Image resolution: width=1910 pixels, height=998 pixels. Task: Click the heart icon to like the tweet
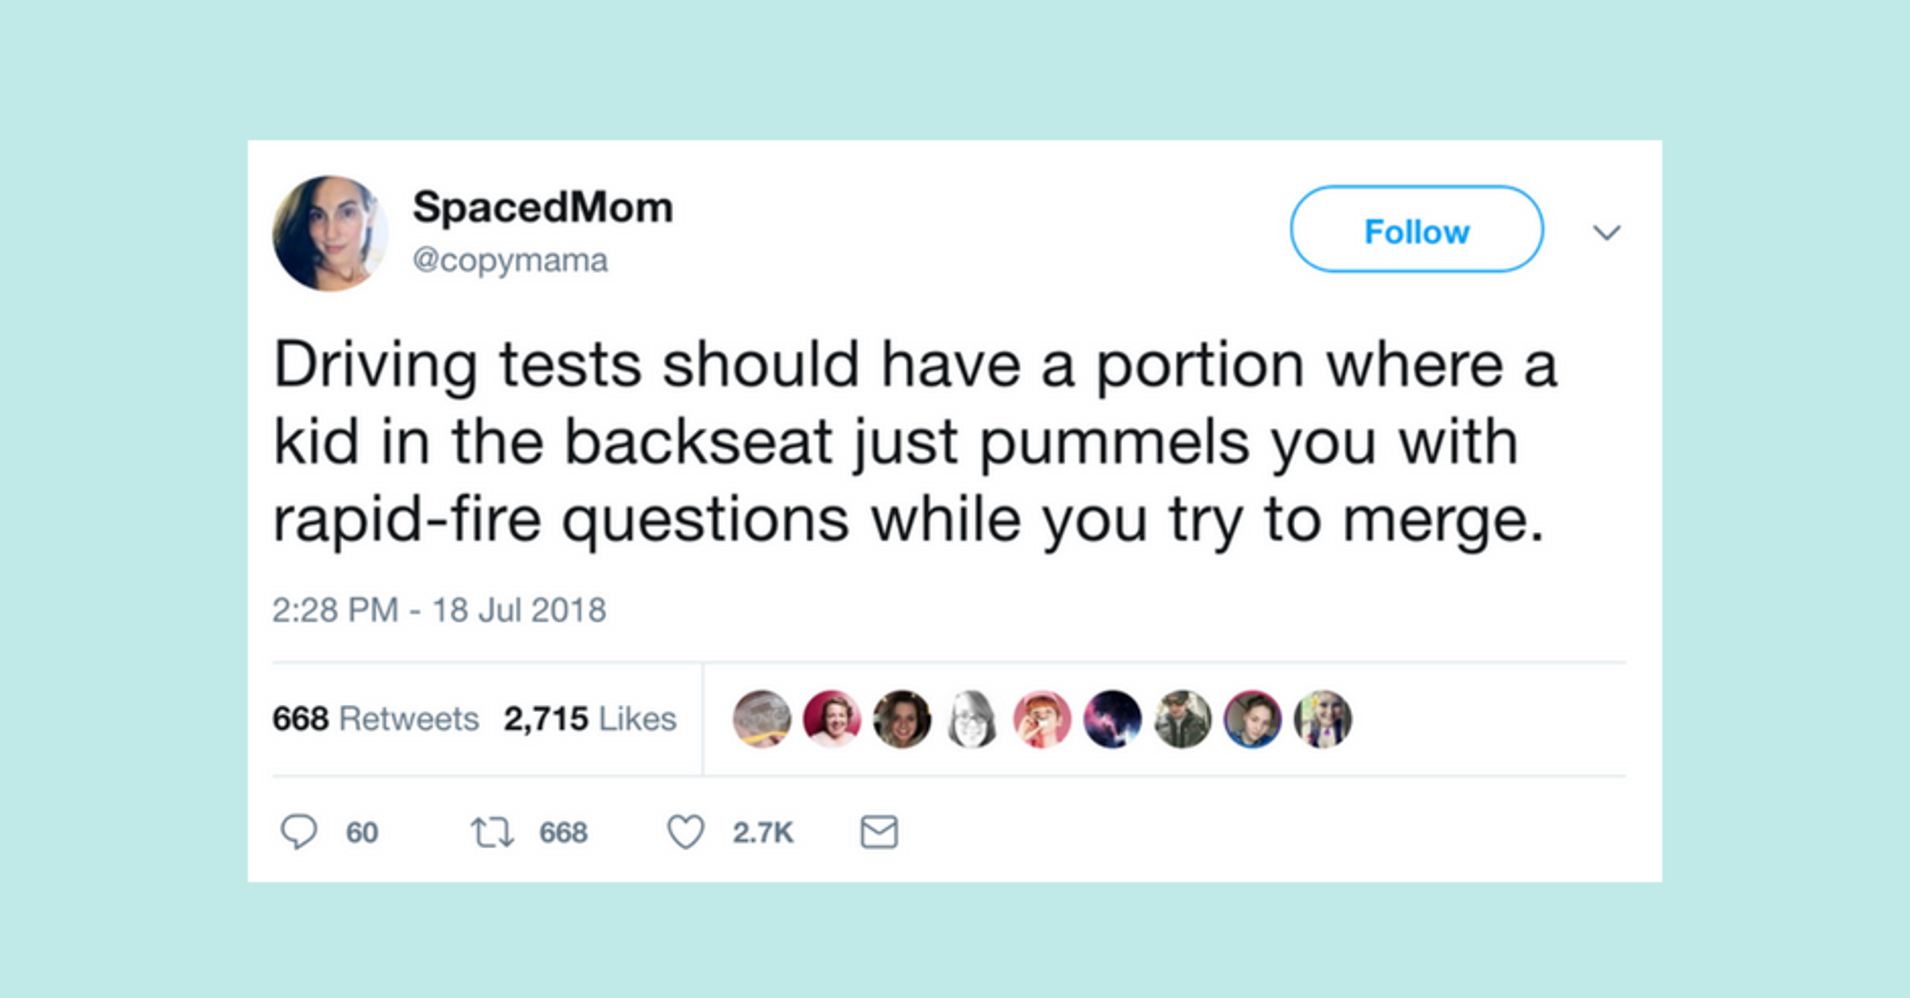pos(686,831)
